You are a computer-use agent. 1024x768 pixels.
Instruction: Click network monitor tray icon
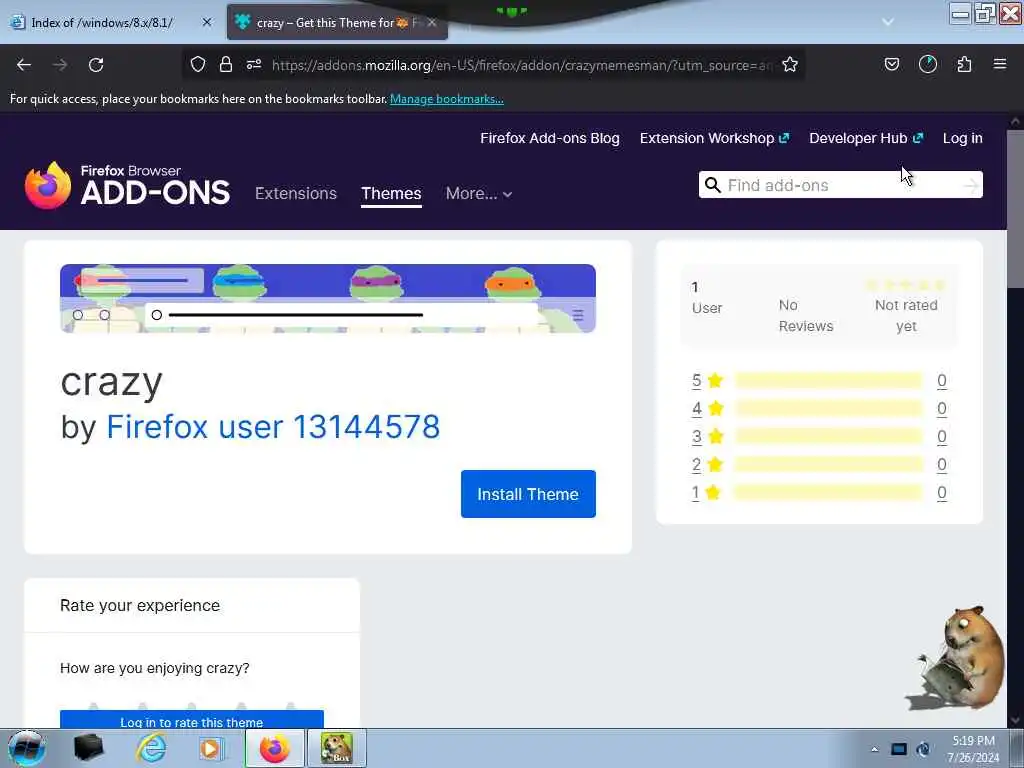click(899, 749)
